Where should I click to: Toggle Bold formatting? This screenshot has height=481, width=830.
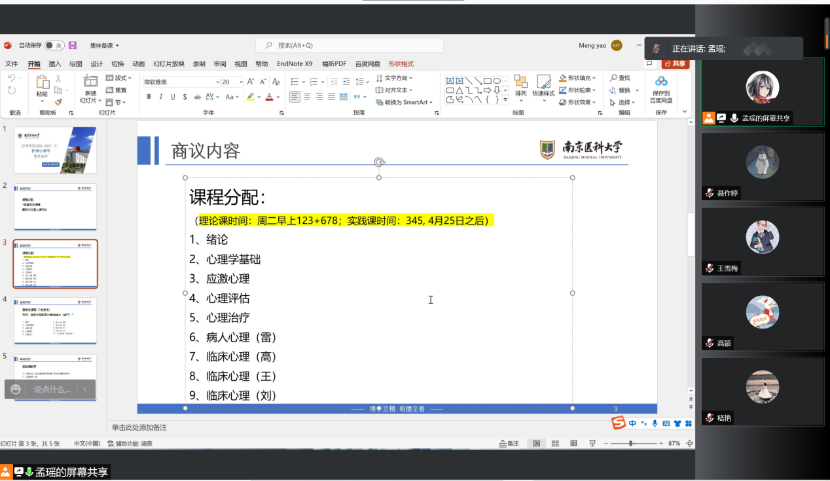pyautogui.click(x=148, y=97)
